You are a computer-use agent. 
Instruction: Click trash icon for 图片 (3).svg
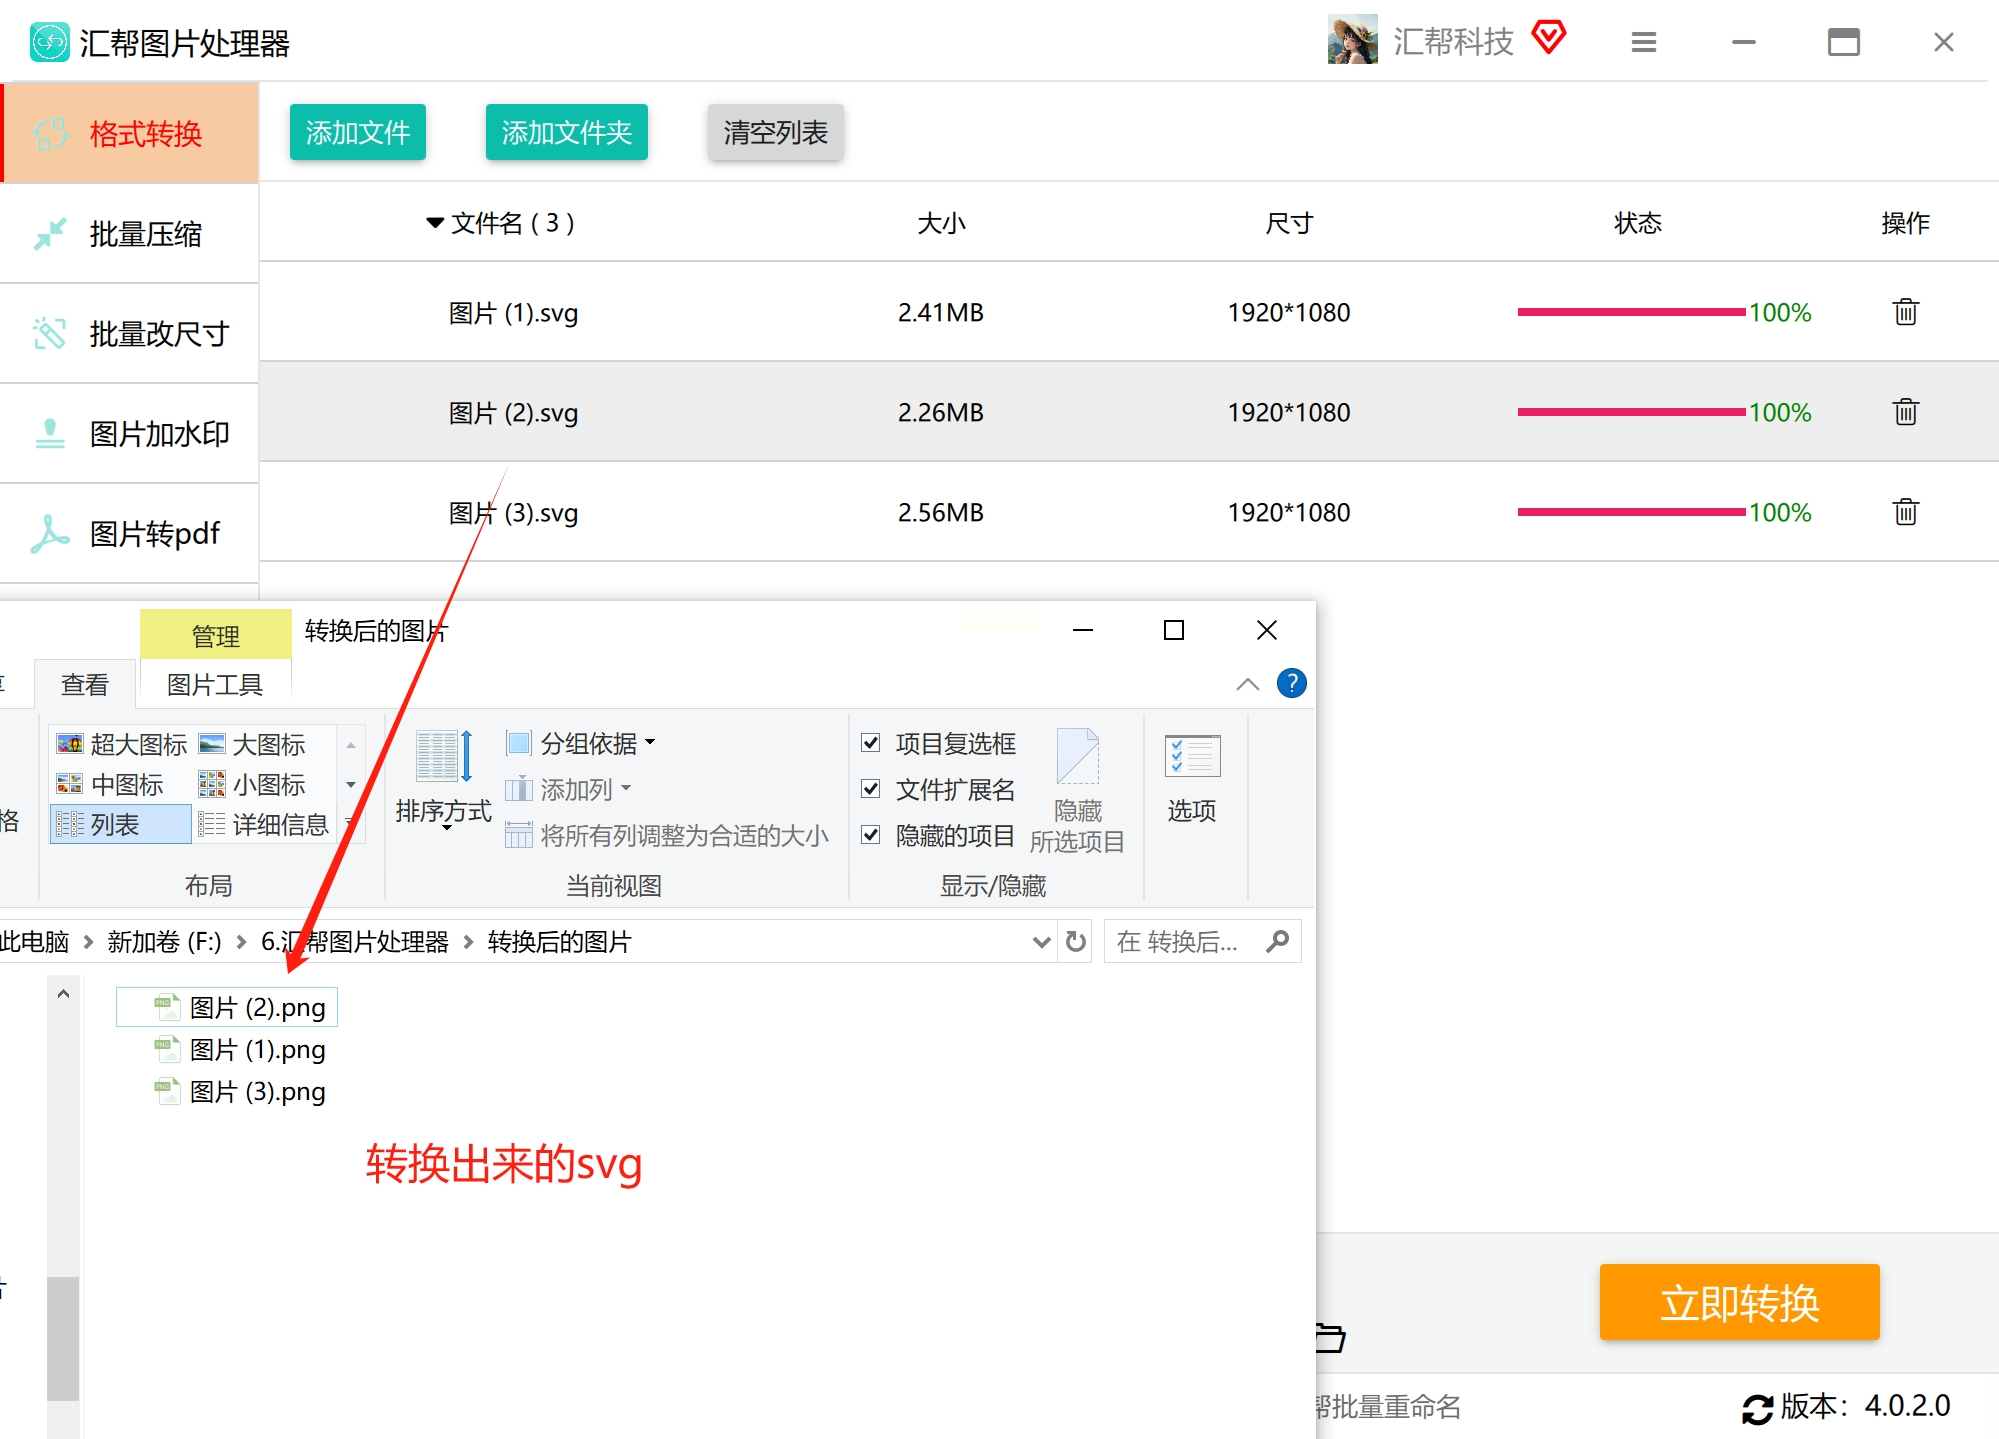pos(1905,512)
